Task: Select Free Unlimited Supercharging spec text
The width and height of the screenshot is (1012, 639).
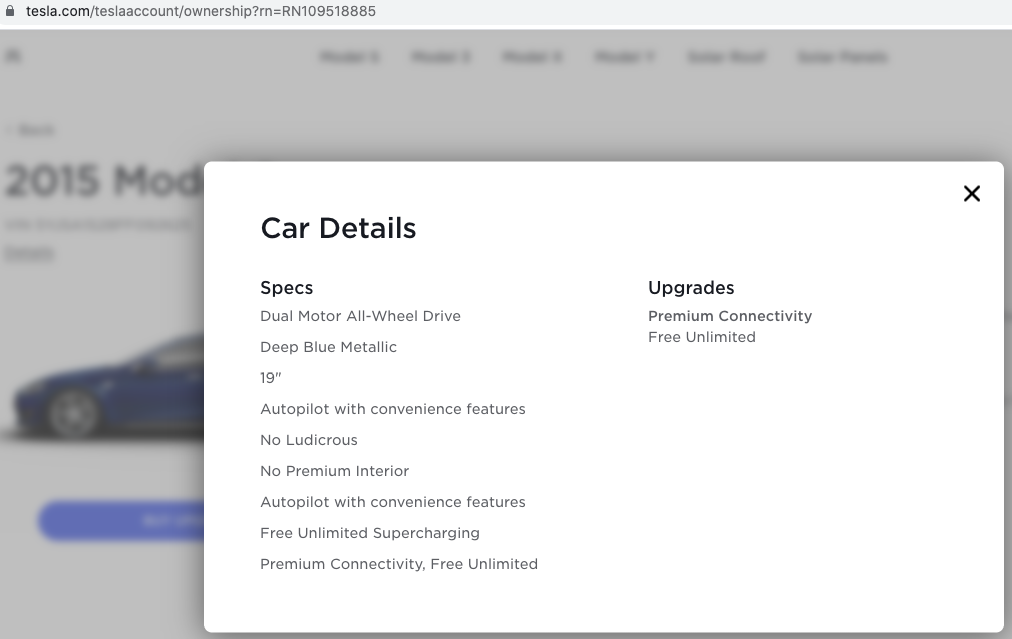Action: (x=370, y=533)
